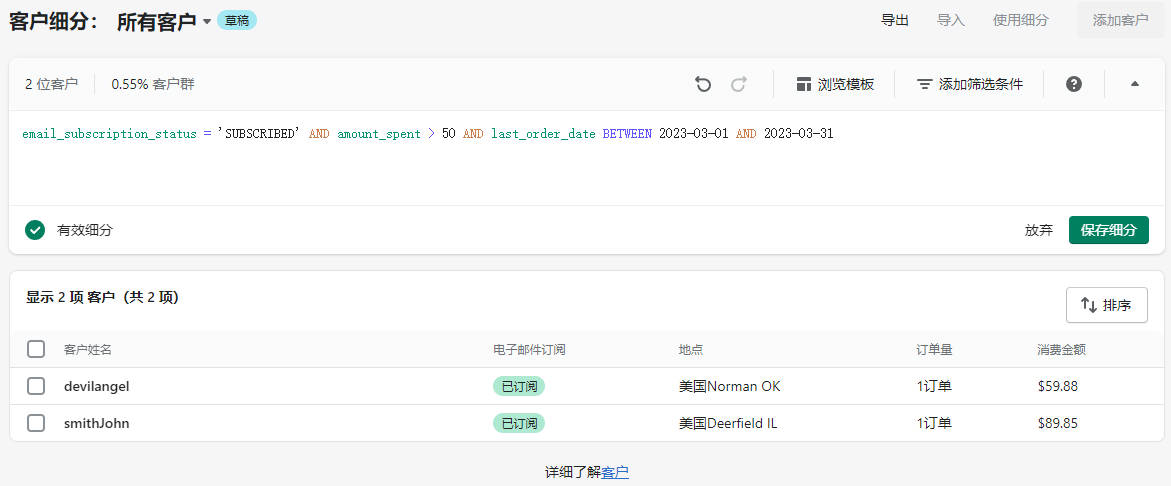
Task: Open customer smithJohn
Action: click(96, 423)
